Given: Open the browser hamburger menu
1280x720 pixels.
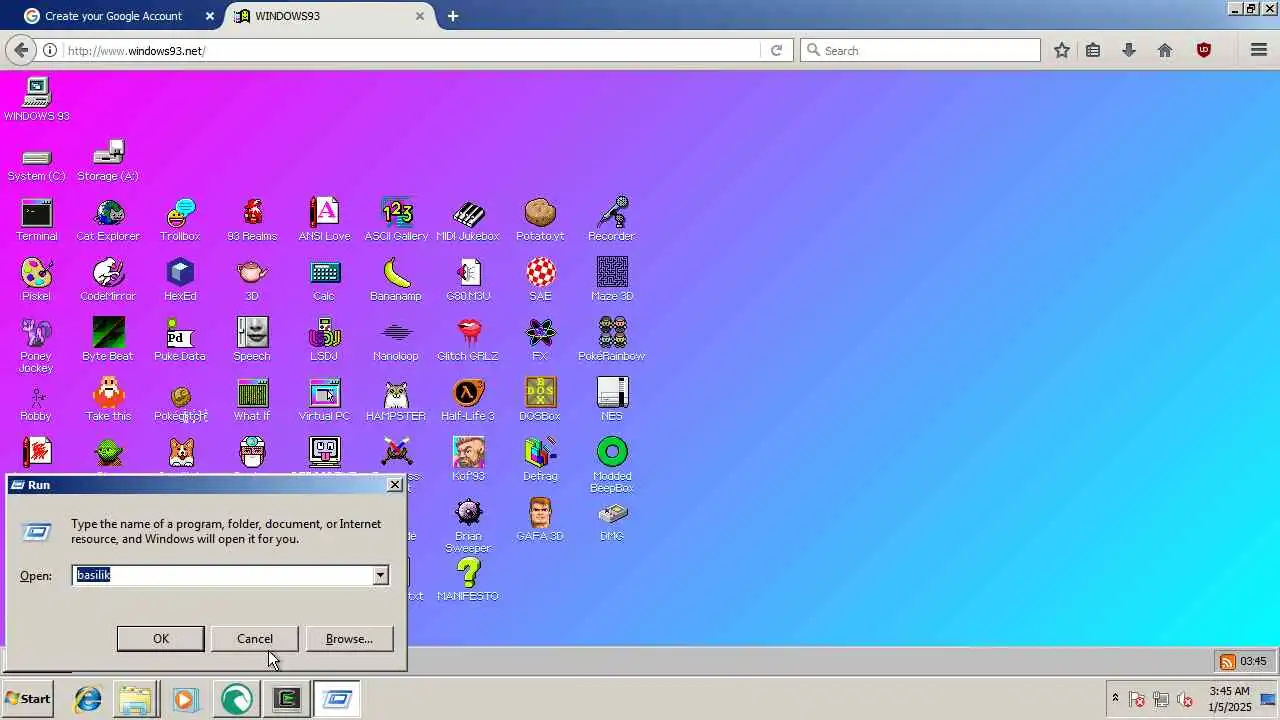Looking at the screenshot, I should pyautogui.click(x=1259, y=50).
